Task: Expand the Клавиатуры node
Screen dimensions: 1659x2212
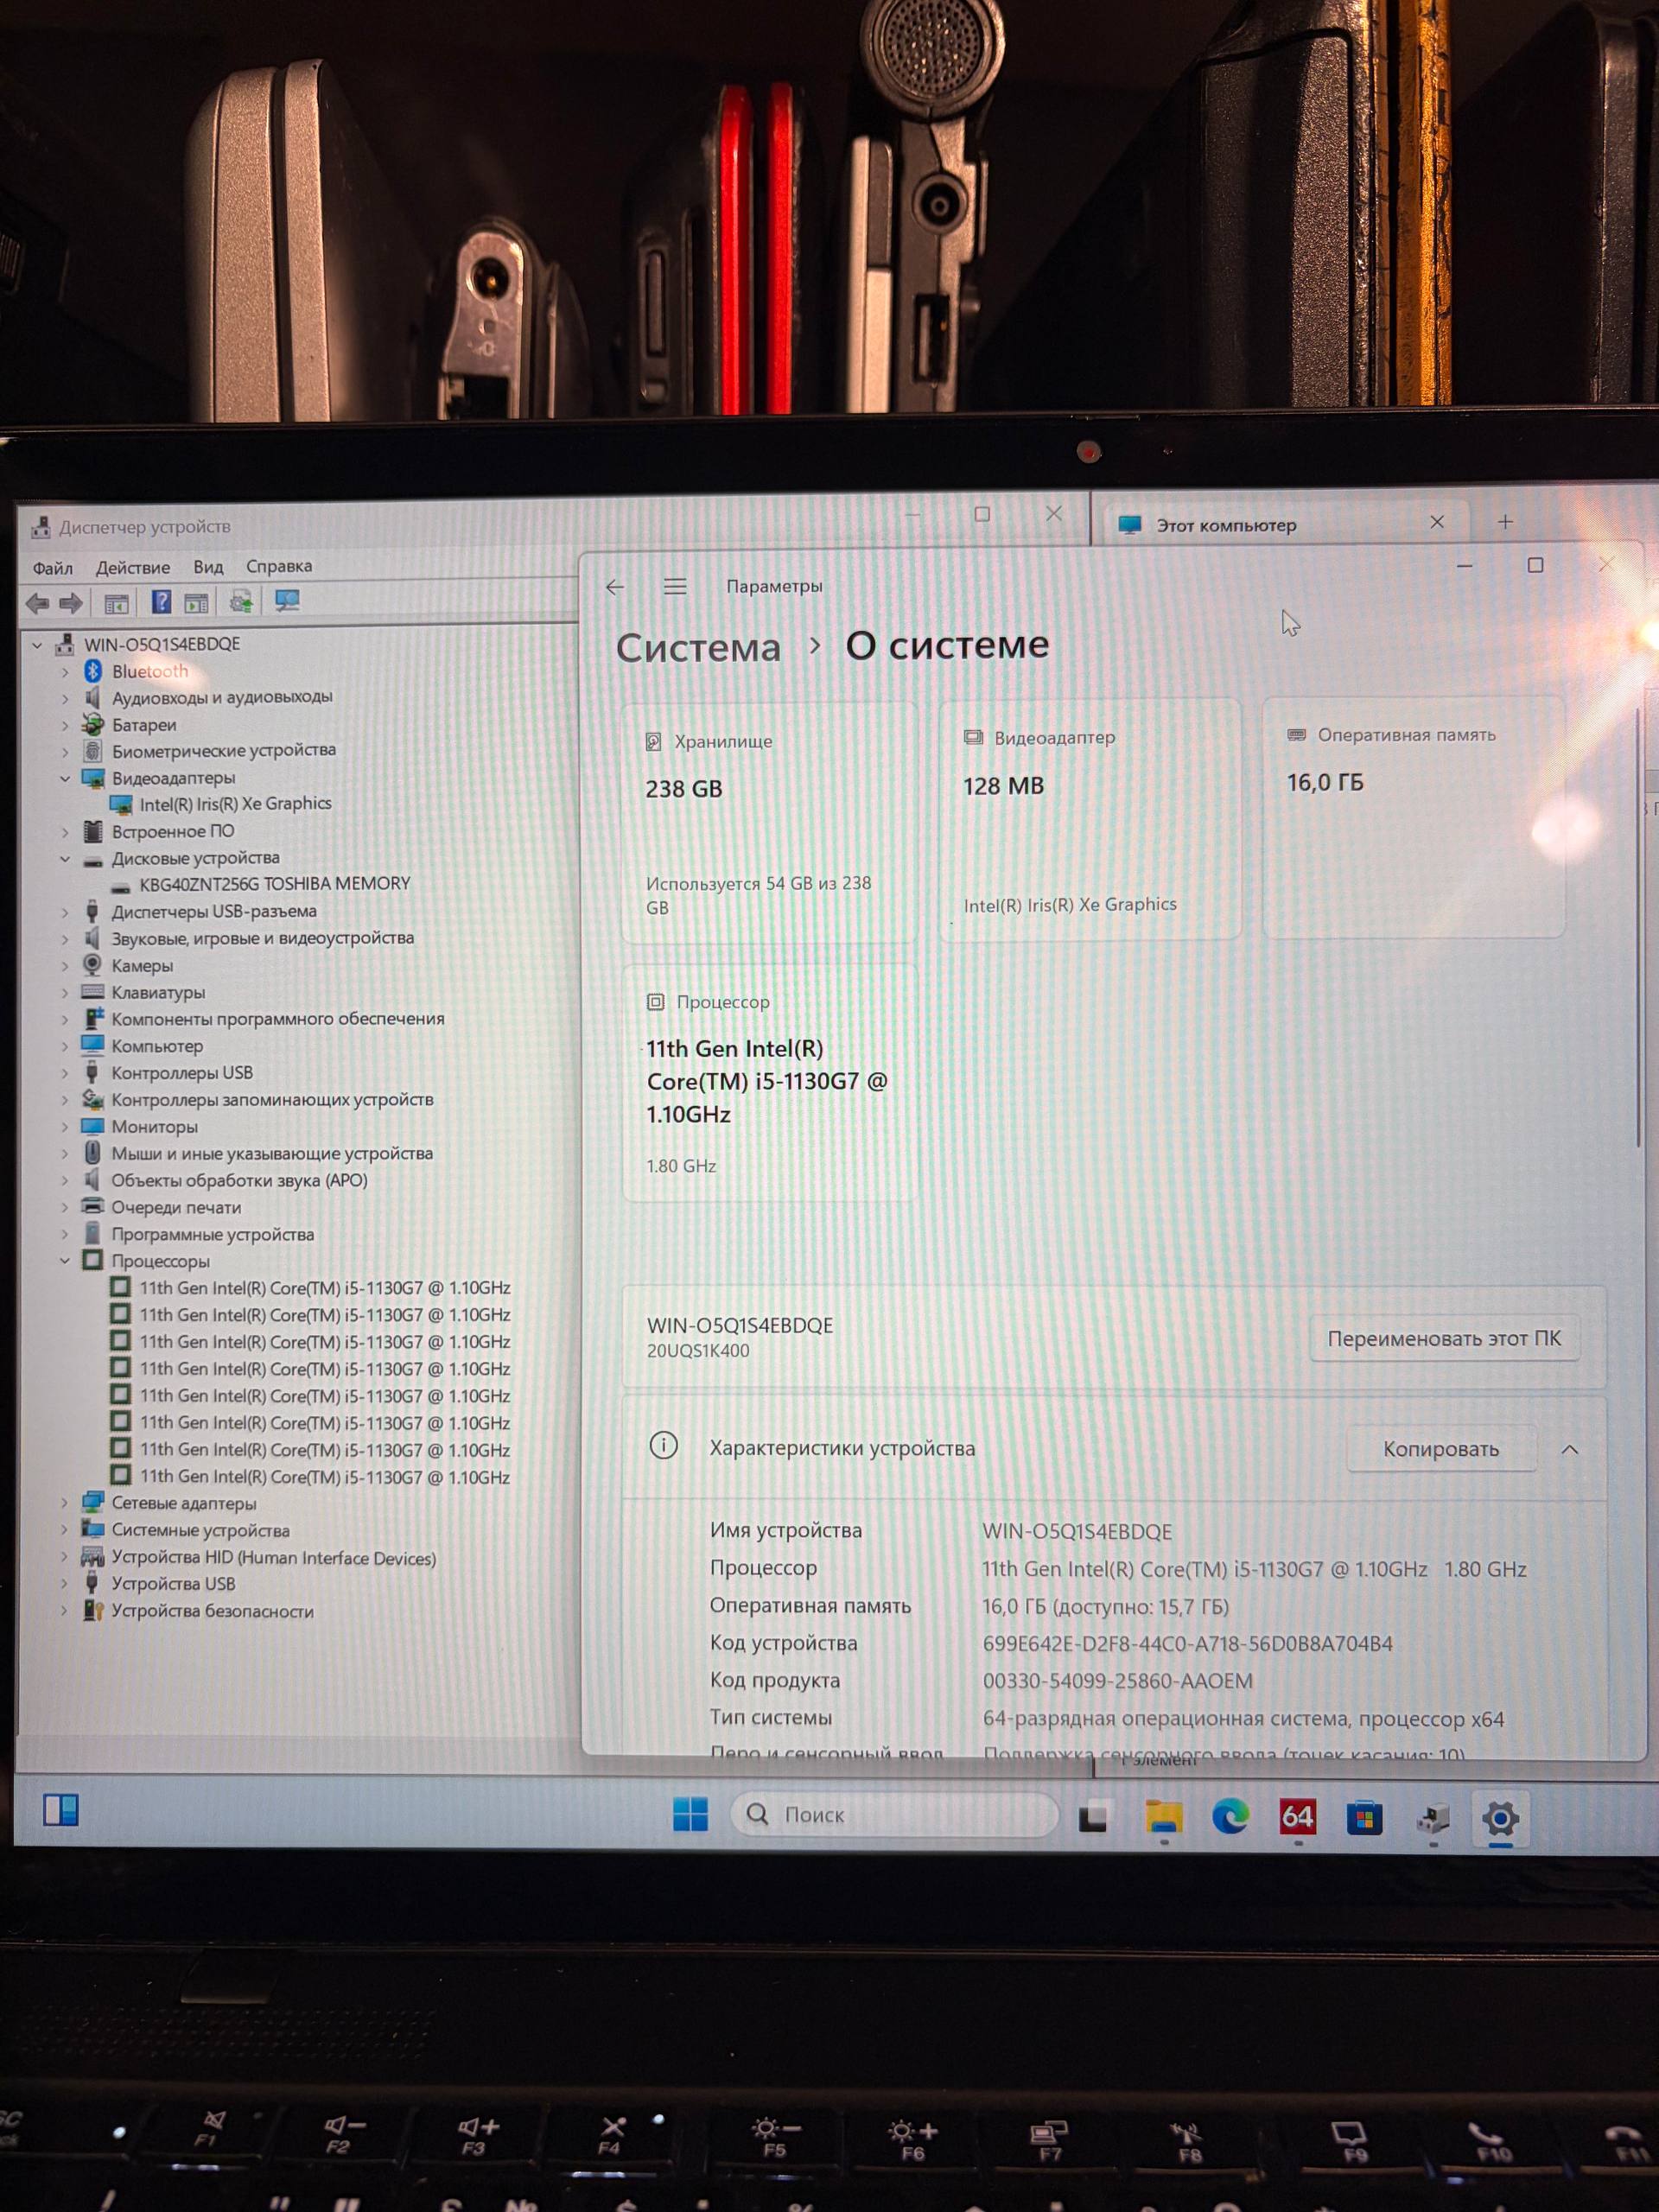Action: pos(65,993)
